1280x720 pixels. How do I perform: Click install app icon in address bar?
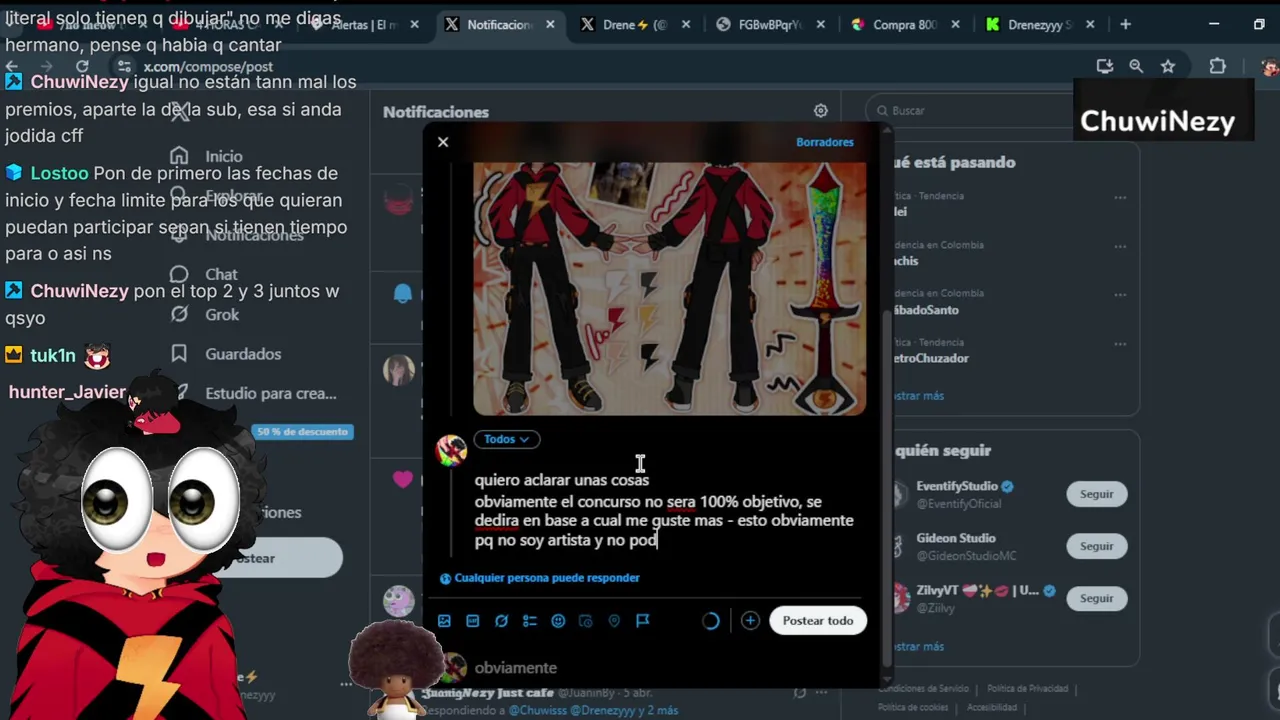coord(1104,66)
